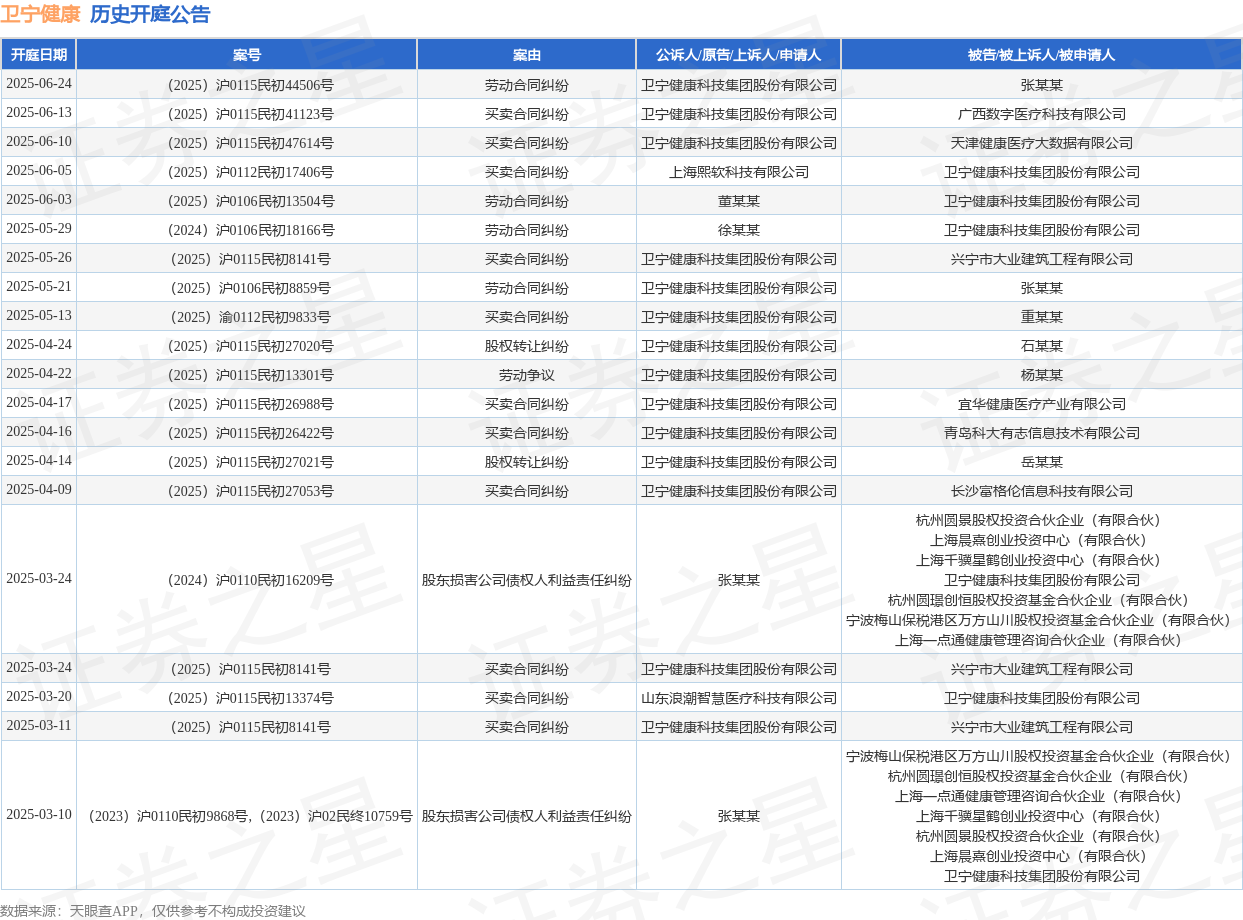Click defendant 广西数字医疗科技有限公司
The height and width of the screenshot is (920, 1243).
tap(1042, 114)
